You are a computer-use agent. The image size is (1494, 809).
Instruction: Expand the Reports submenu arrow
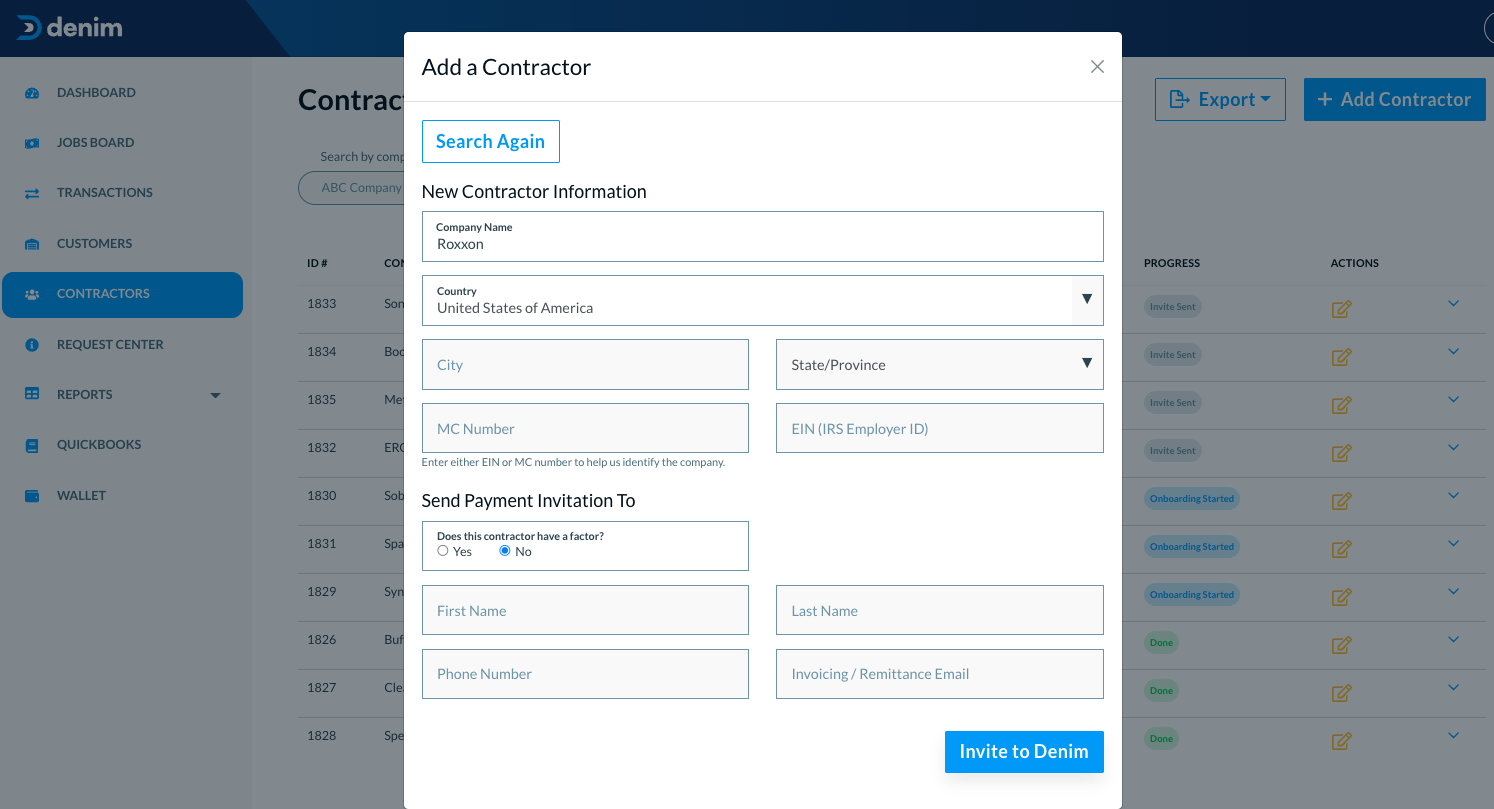coord(215,395)
